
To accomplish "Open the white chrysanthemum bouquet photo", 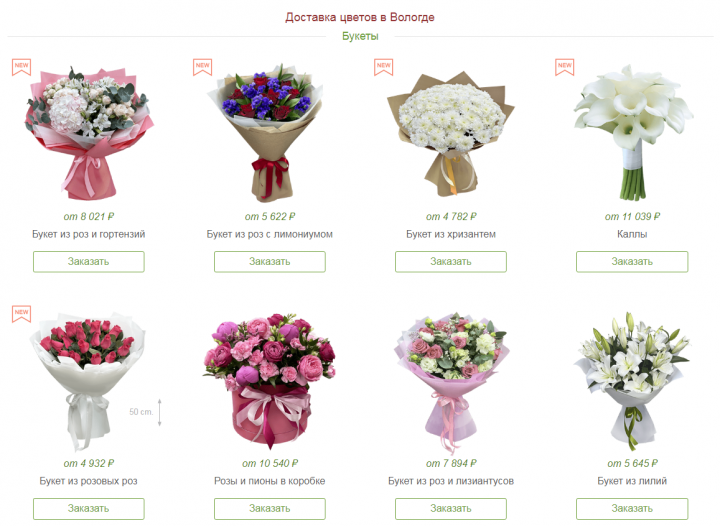I will [x=450, y=134].
